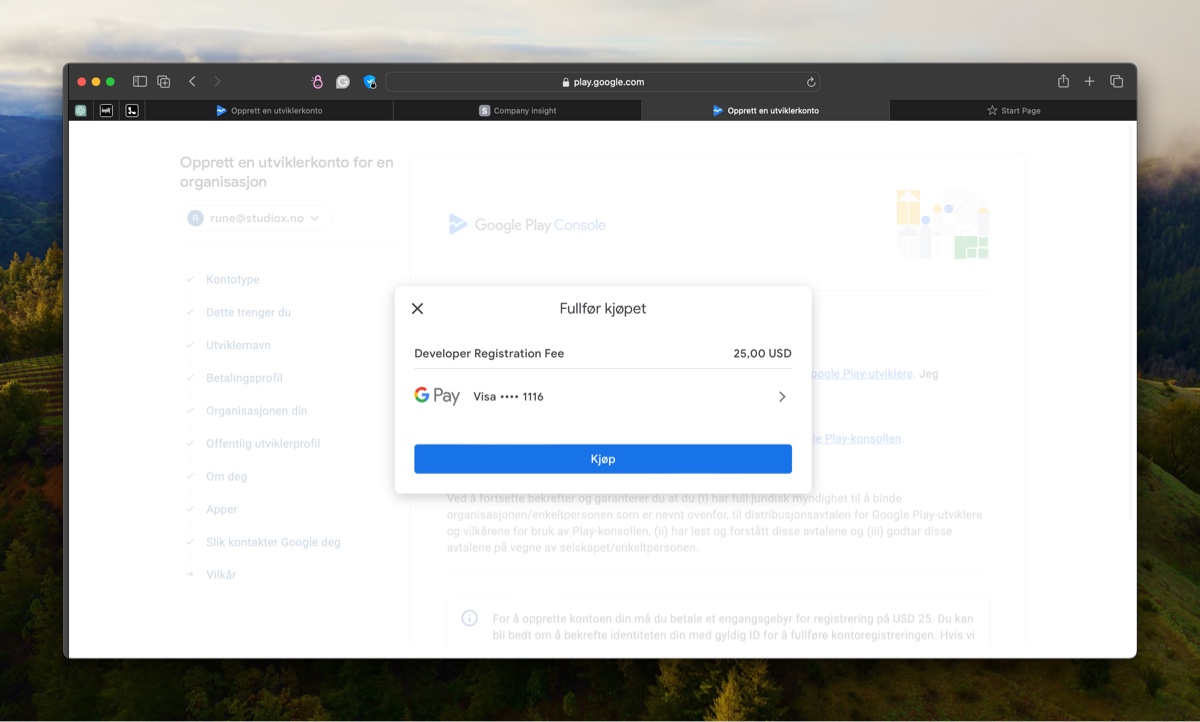Open payment method chevron beside Visa 1116

[782, 397]
